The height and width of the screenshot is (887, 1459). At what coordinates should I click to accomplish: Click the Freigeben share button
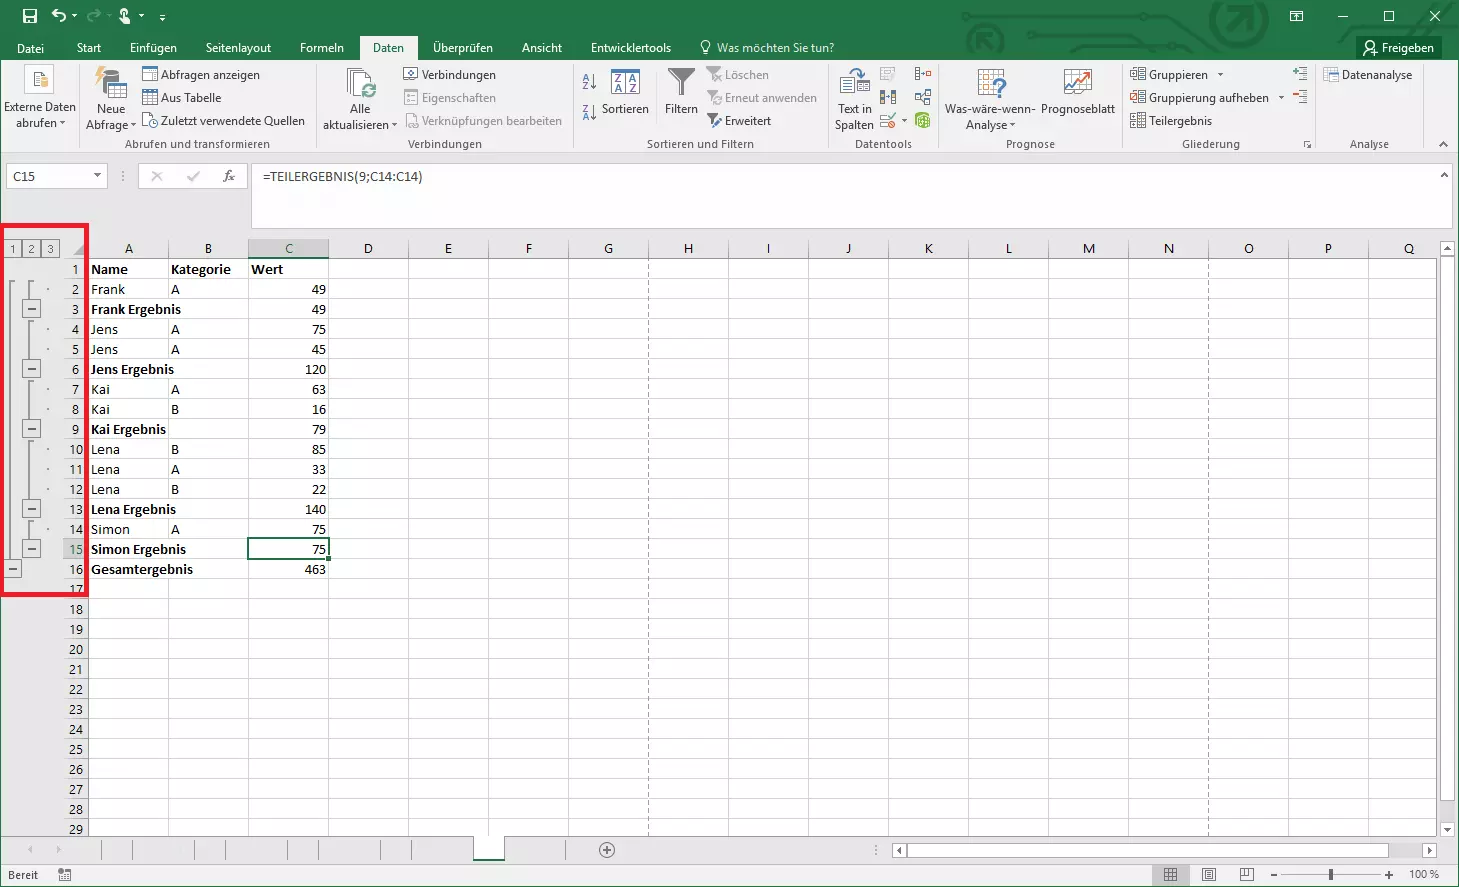(1398, 48)
